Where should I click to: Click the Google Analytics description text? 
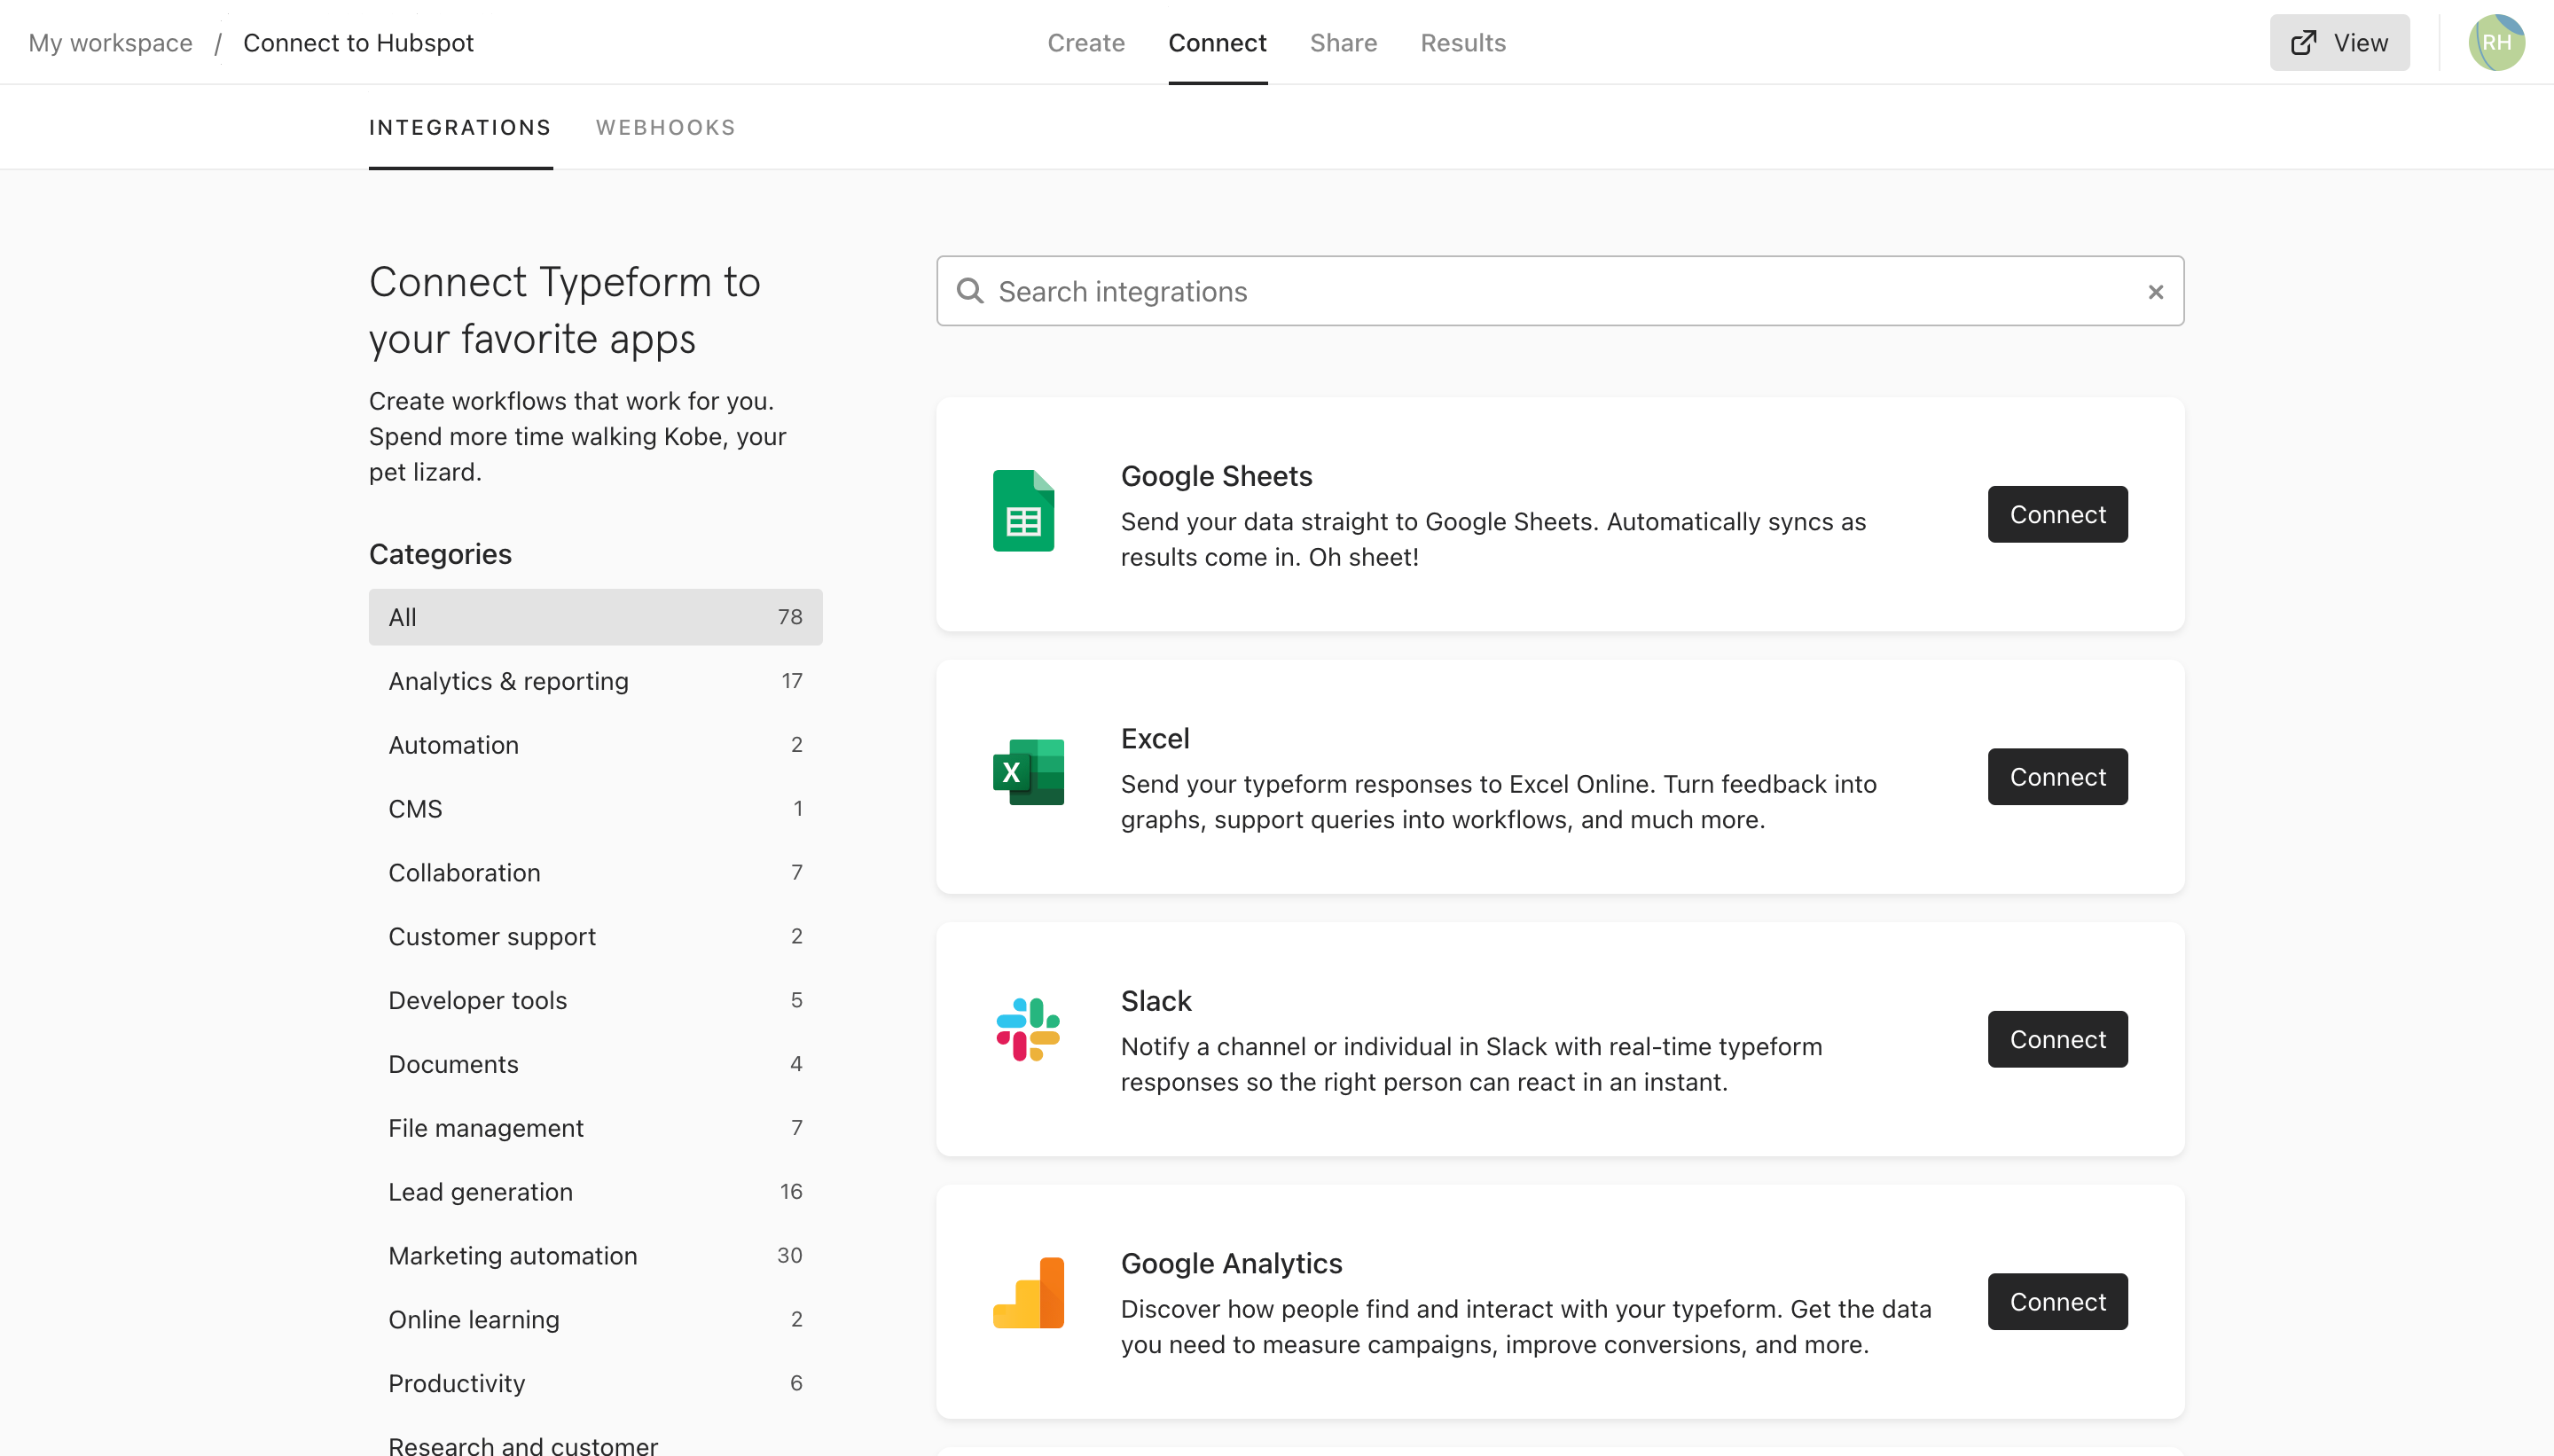point(1526,1327)
